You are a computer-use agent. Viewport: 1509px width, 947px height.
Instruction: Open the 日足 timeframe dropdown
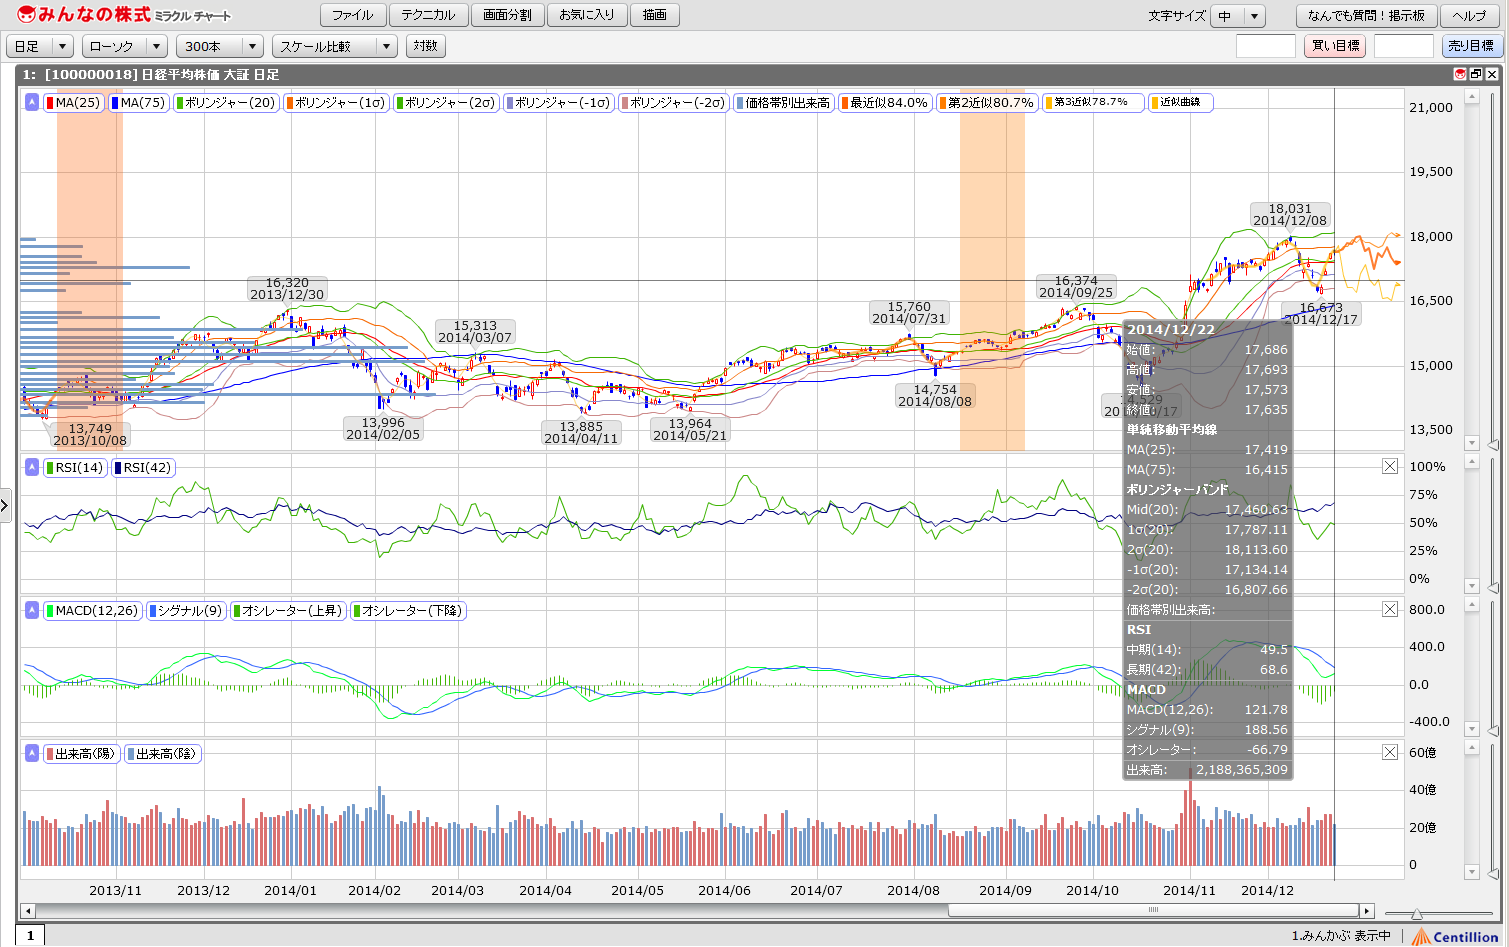40,46
